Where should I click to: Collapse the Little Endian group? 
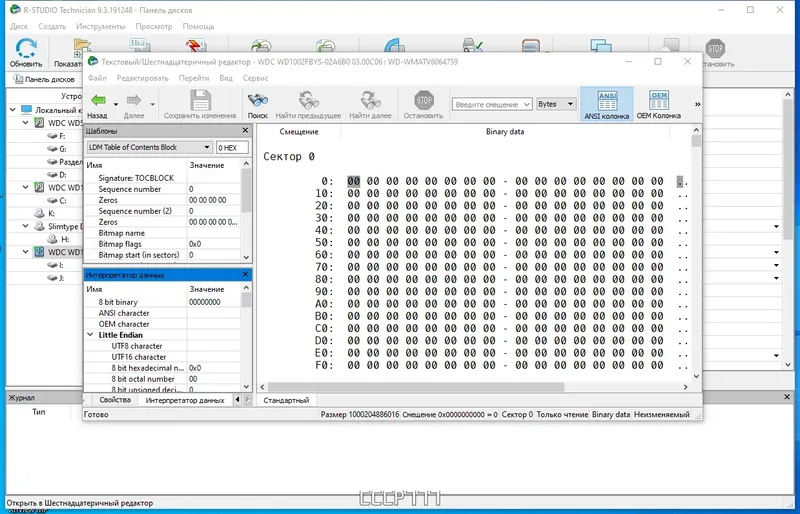click(x=90, y=335)
